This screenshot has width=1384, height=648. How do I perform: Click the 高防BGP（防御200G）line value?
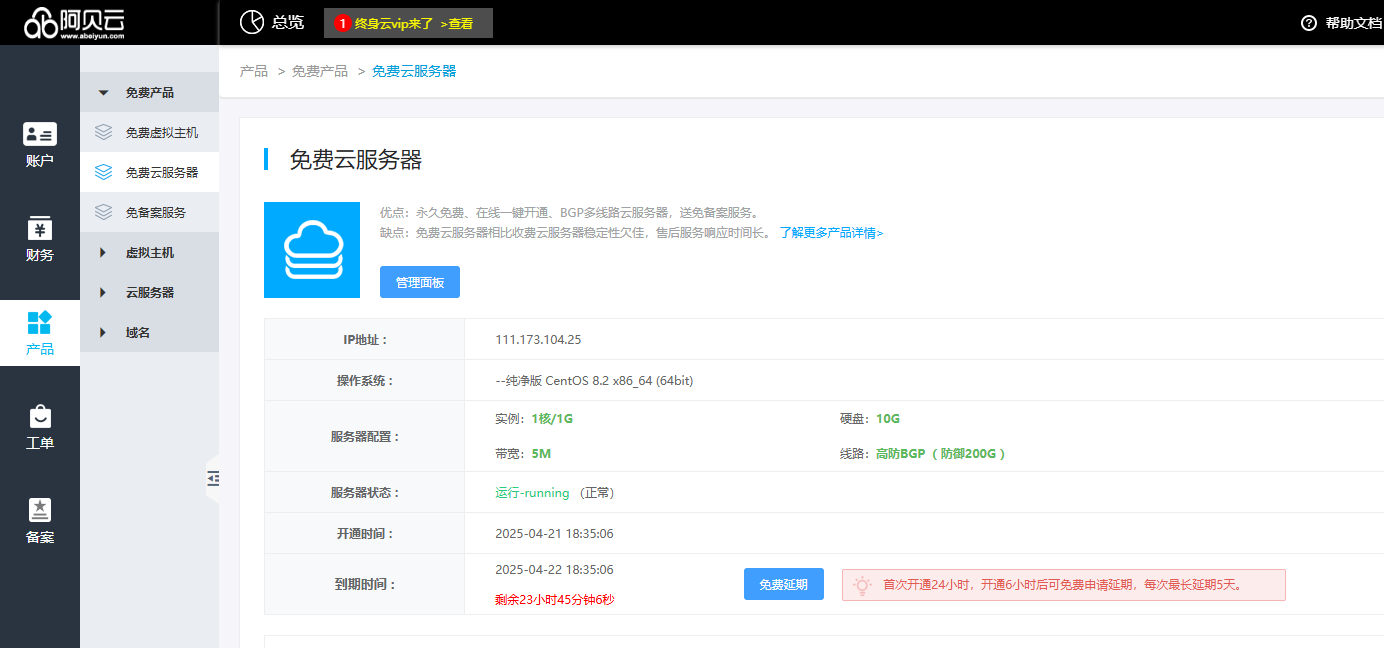point(940,453)
